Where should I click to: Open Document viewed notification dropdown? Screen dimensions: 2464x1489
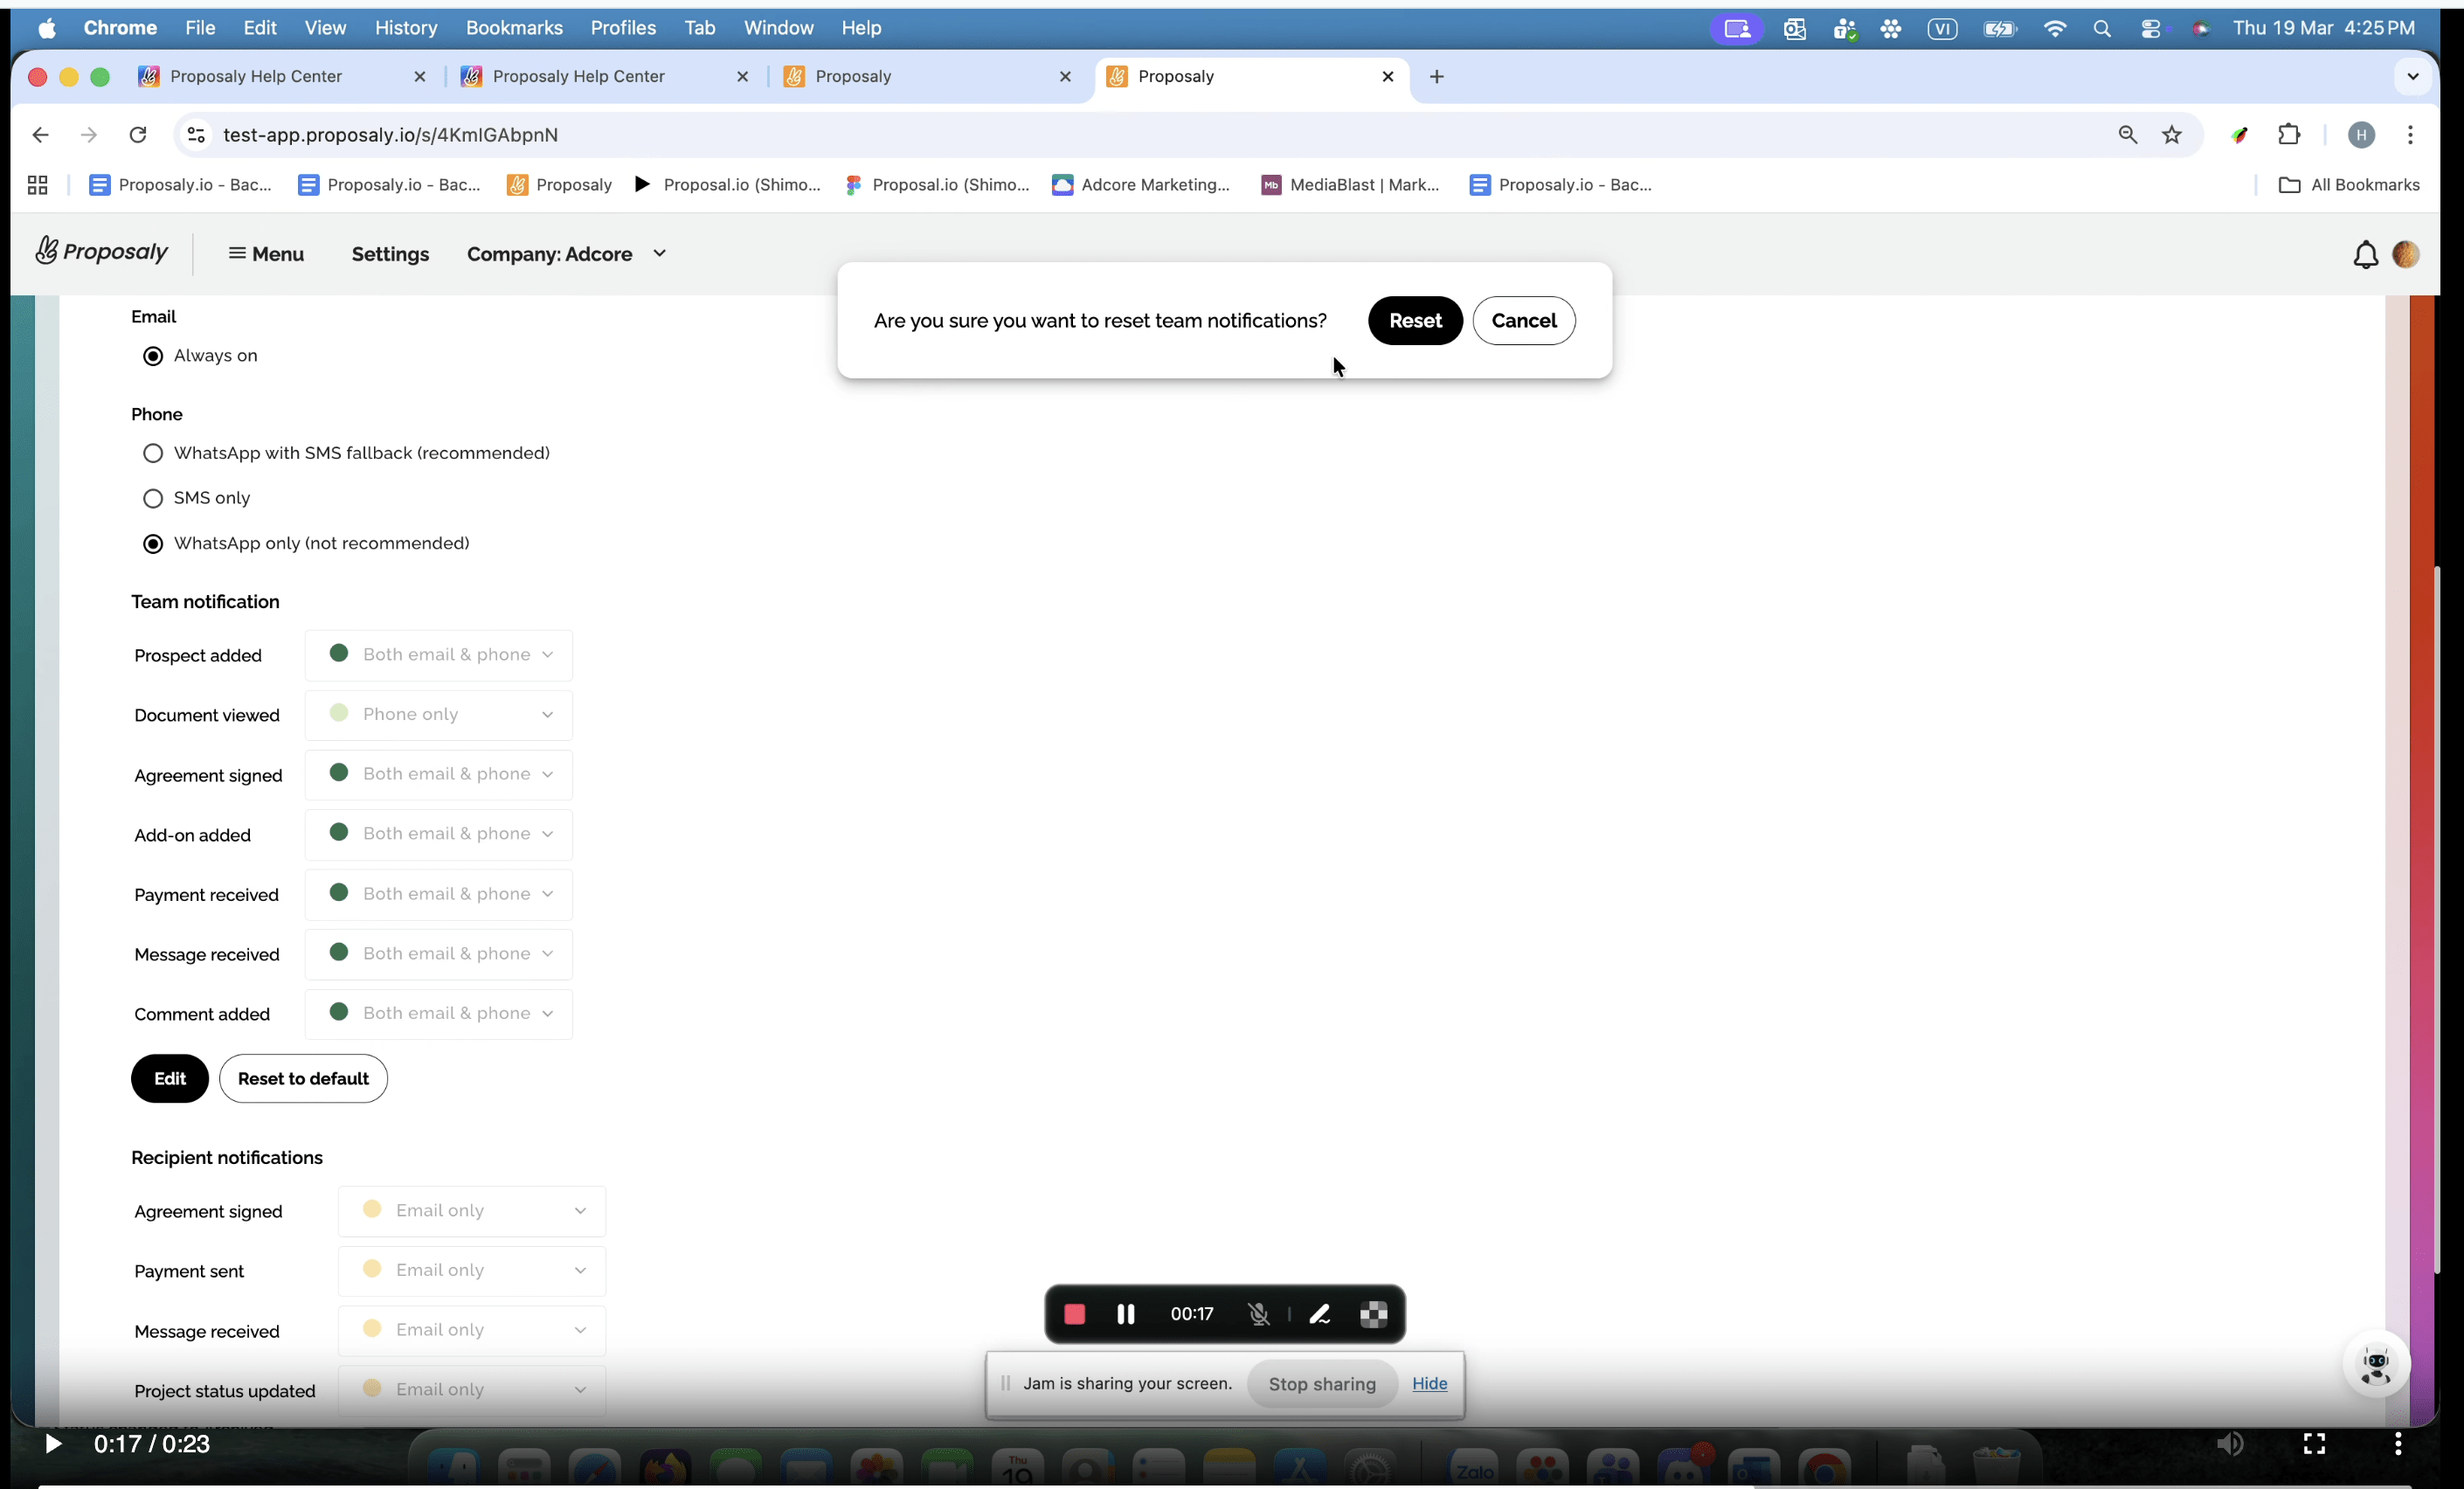439,715
